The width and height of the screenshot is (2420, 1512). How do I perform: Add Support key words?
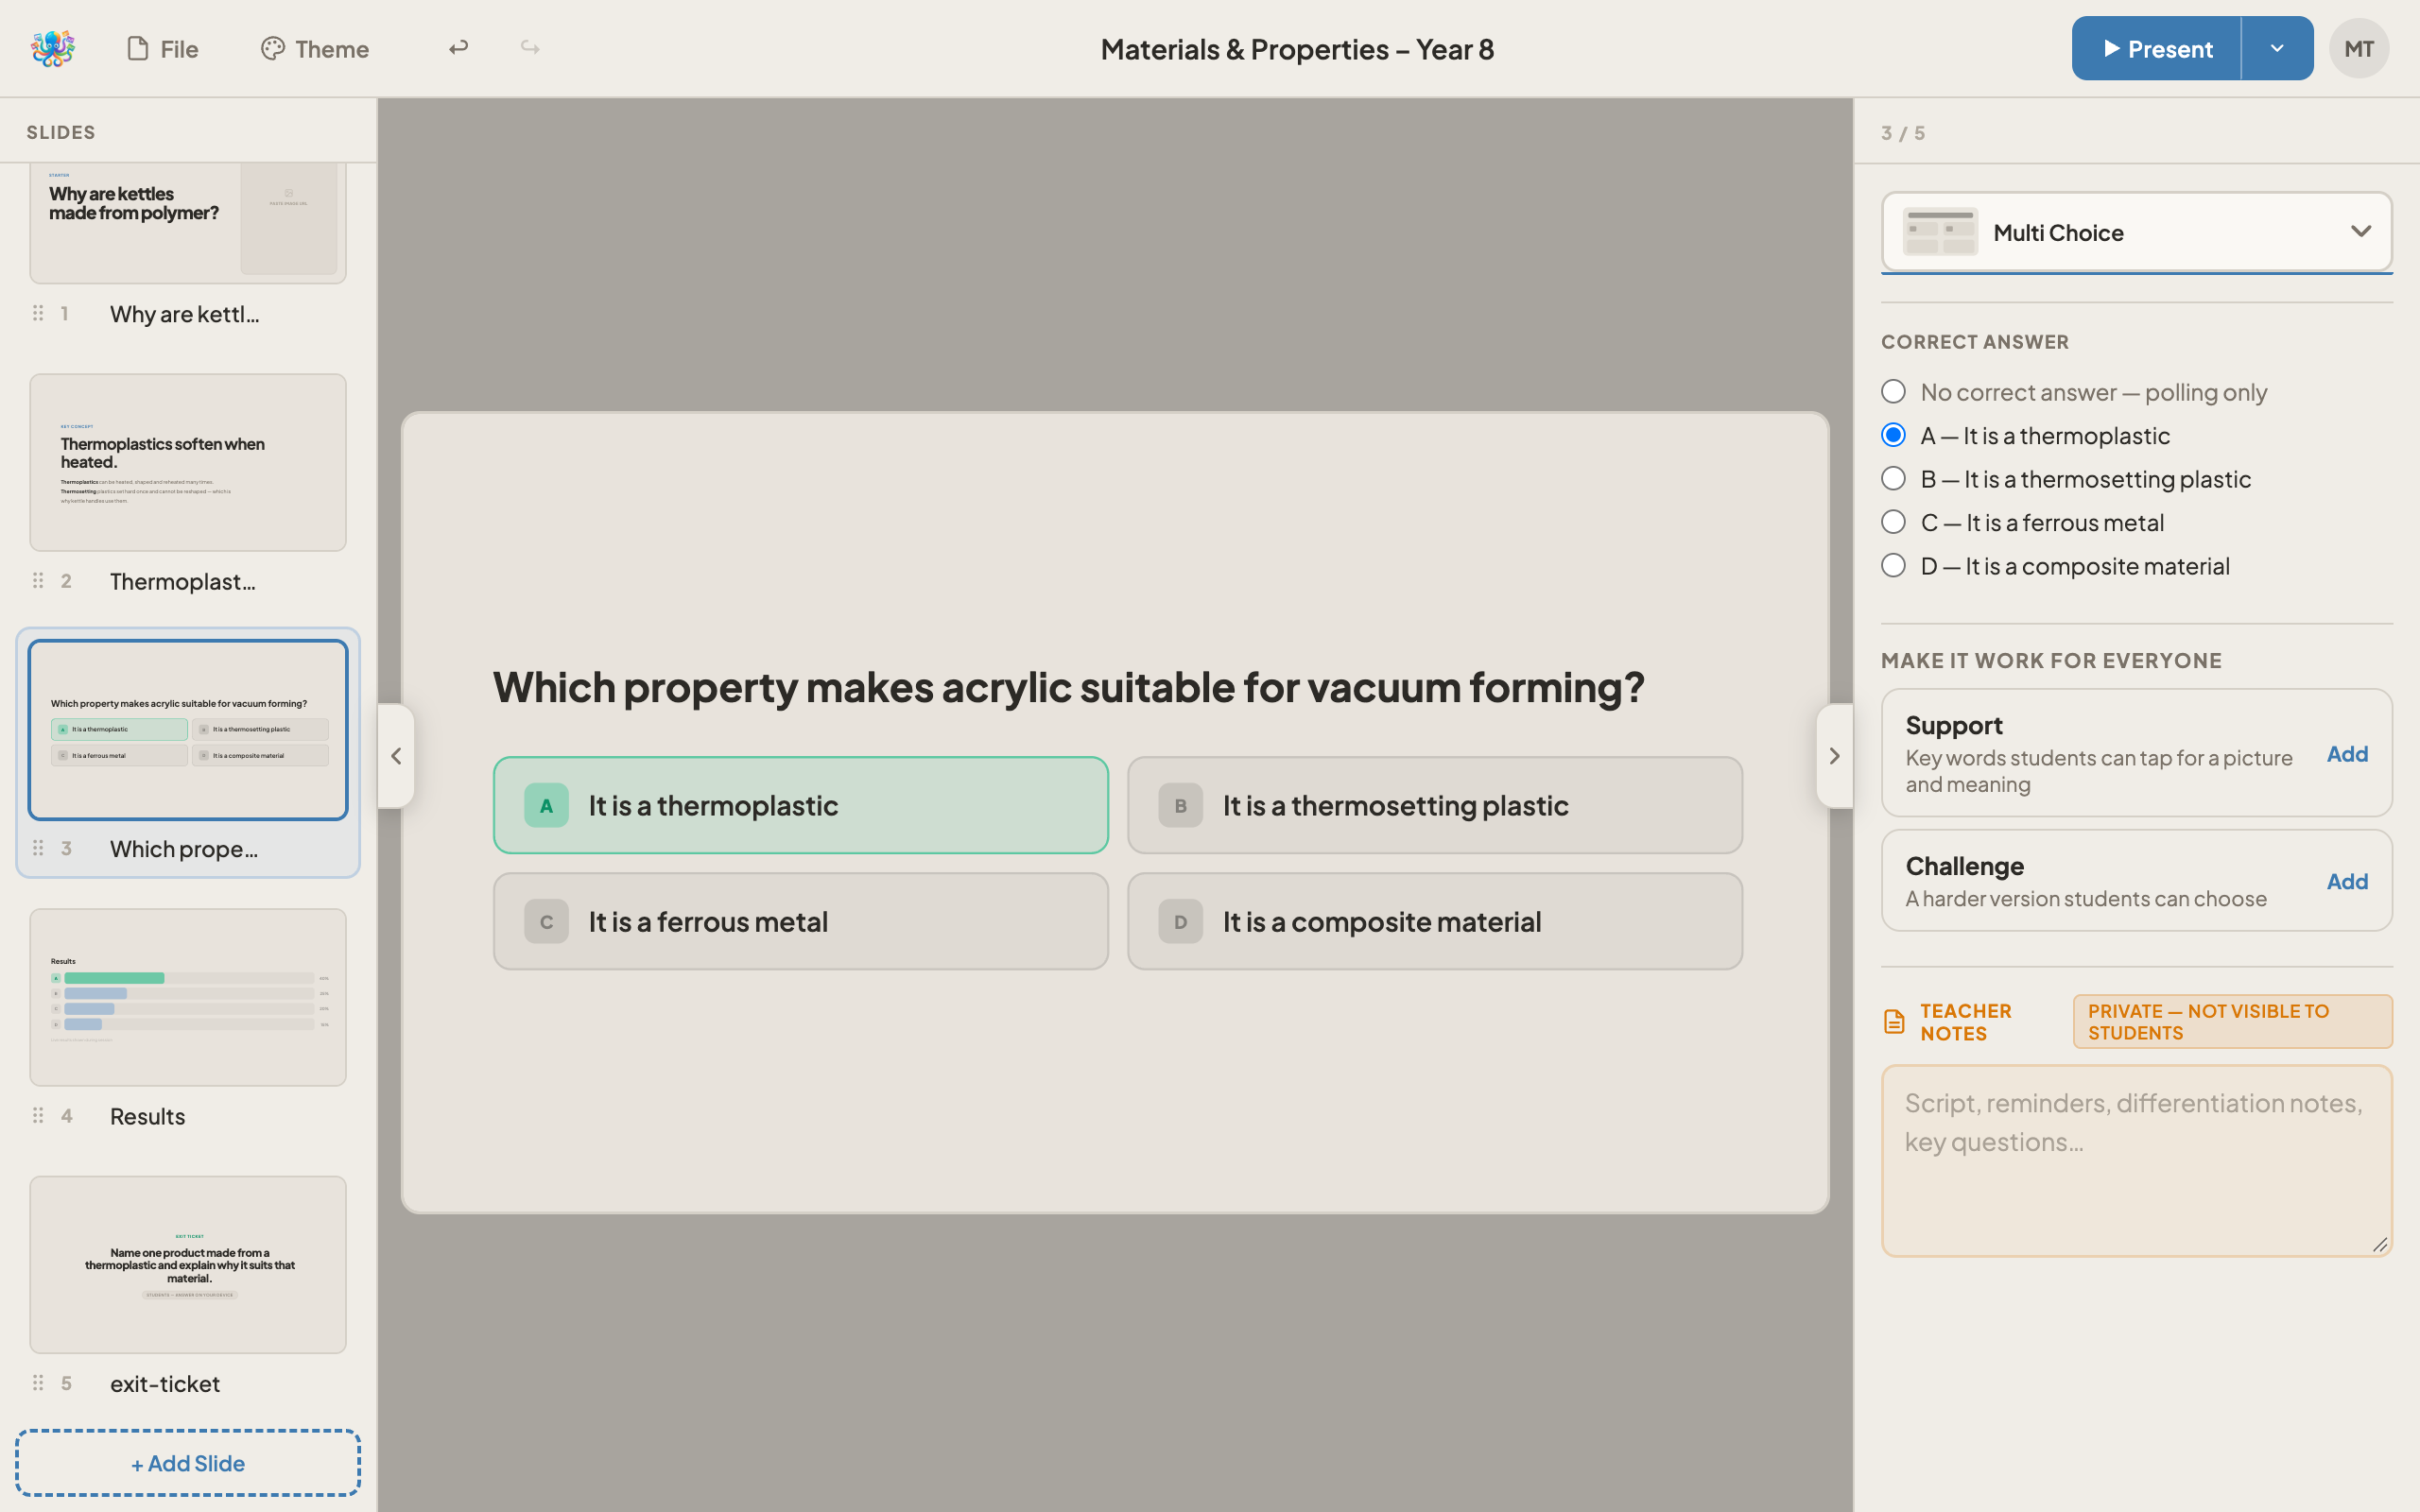pyautogui.click(x=2346, y=754)
